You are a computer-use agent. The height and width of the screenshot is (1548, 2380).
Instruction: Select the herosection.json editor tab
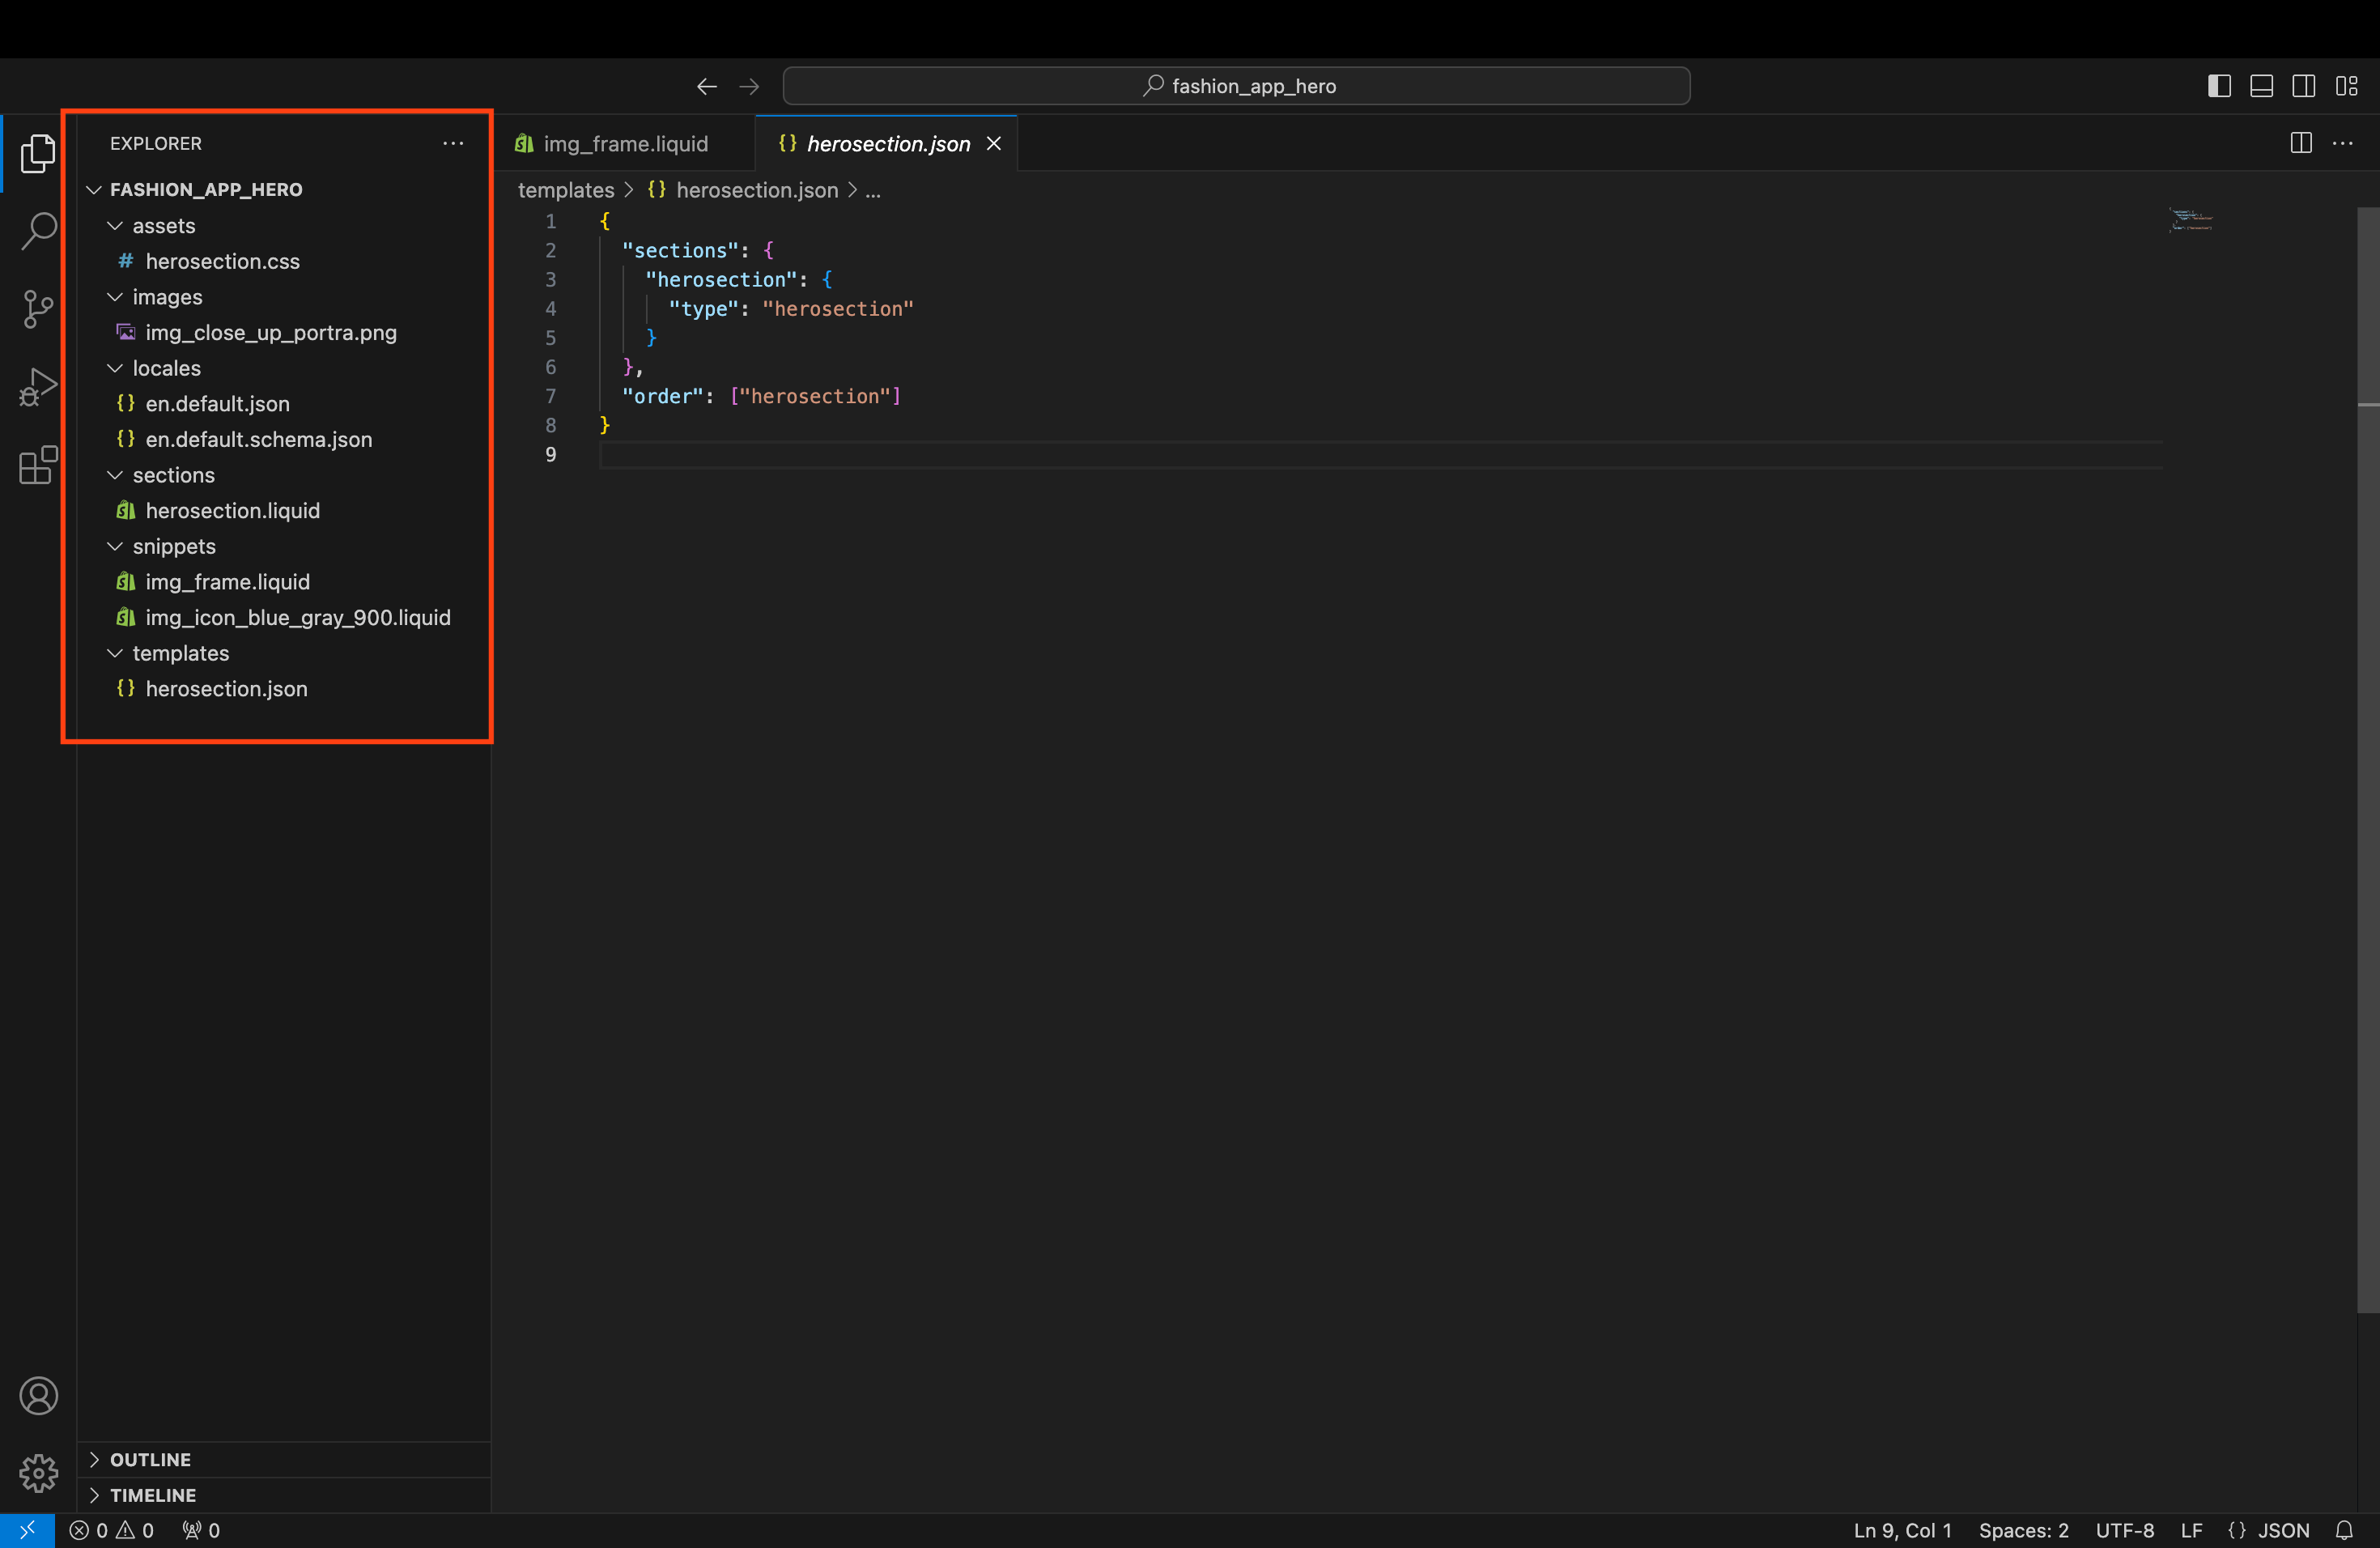click(887, 143)
